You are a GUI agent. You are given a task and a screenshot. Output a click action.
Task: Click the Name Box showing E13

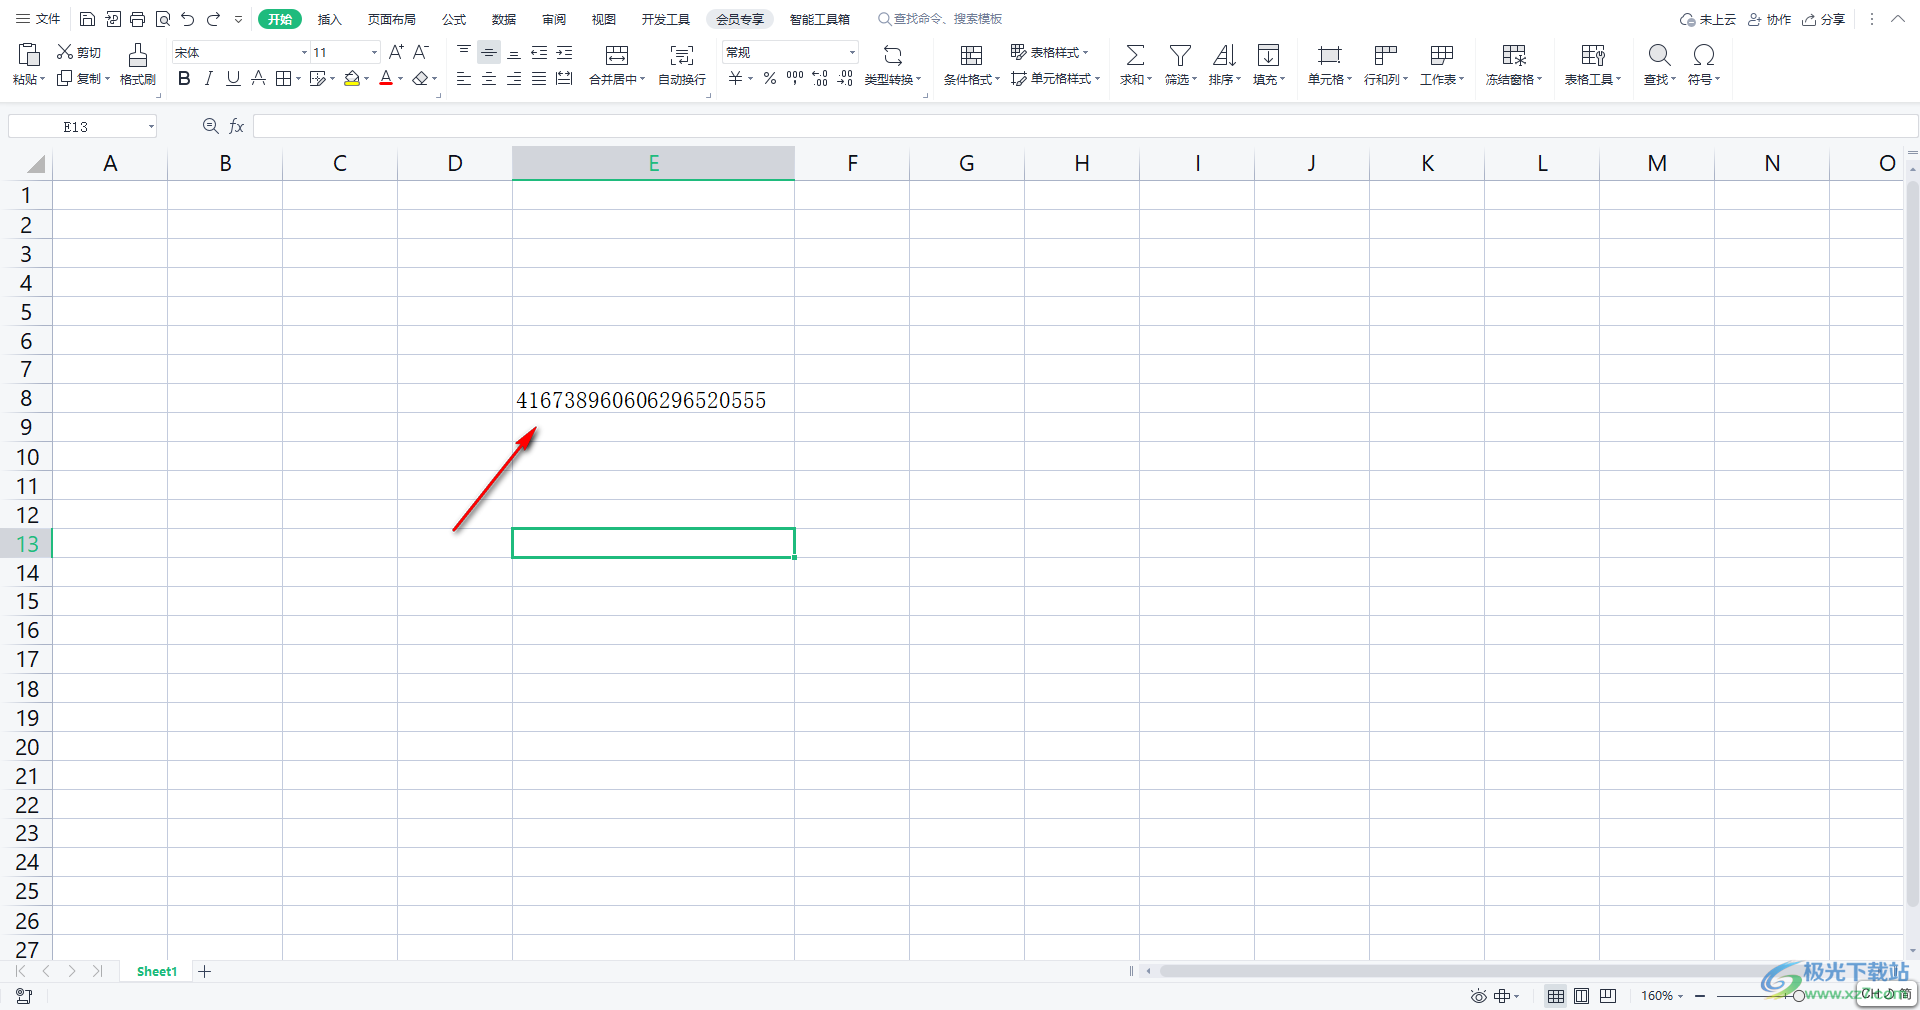pyautogui.click(x=82, y=126)
